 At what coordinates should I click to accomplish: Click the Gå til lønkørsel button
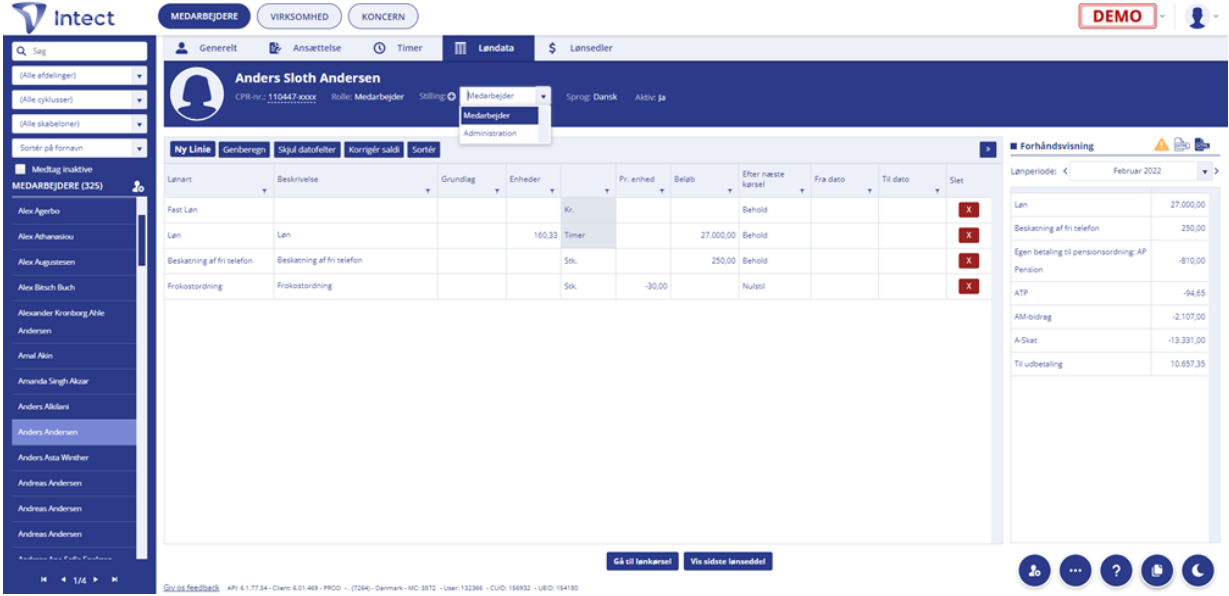tap(643, 561)
